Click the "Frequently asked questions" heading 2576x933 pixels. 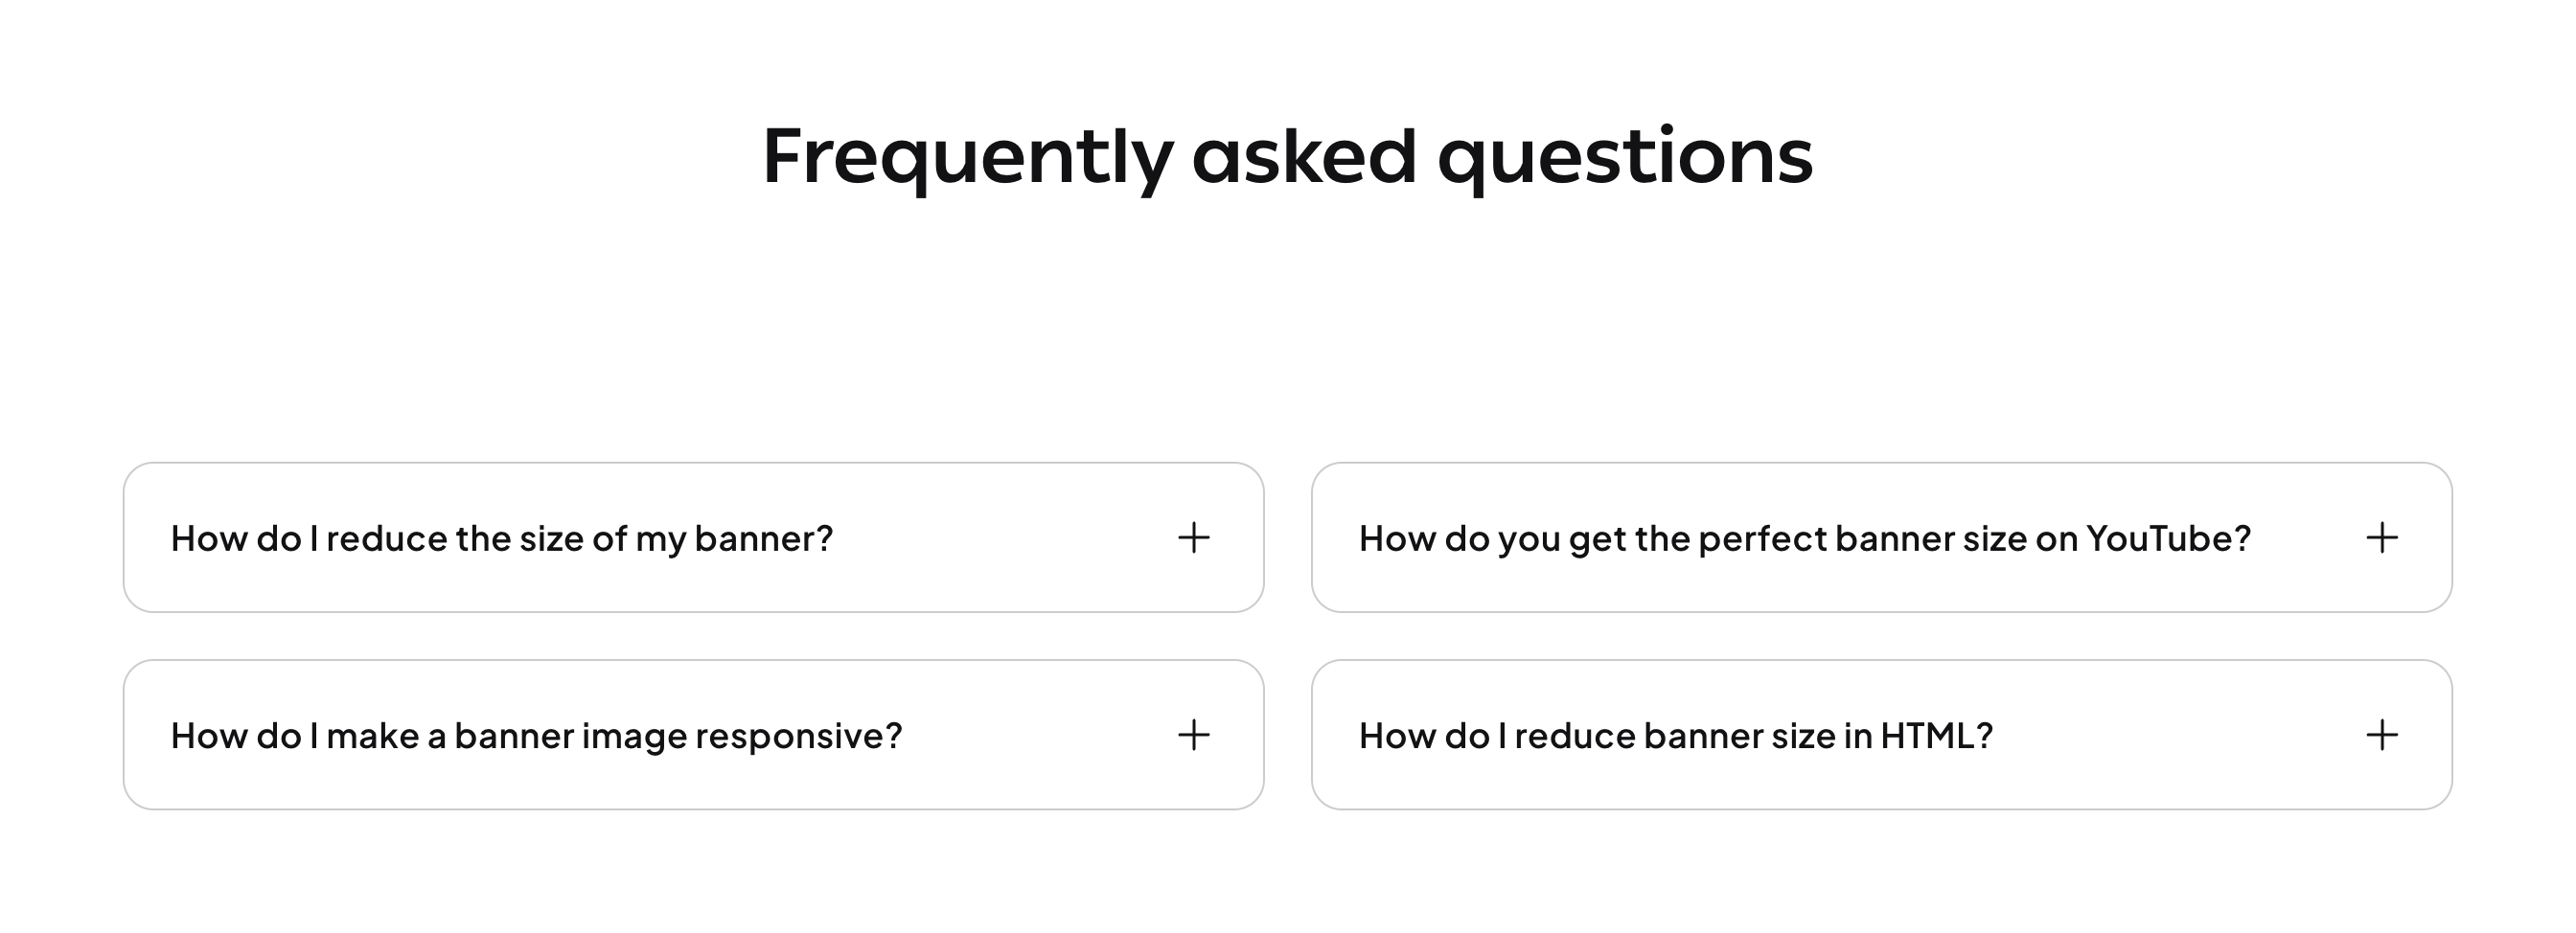point(1287,156)
